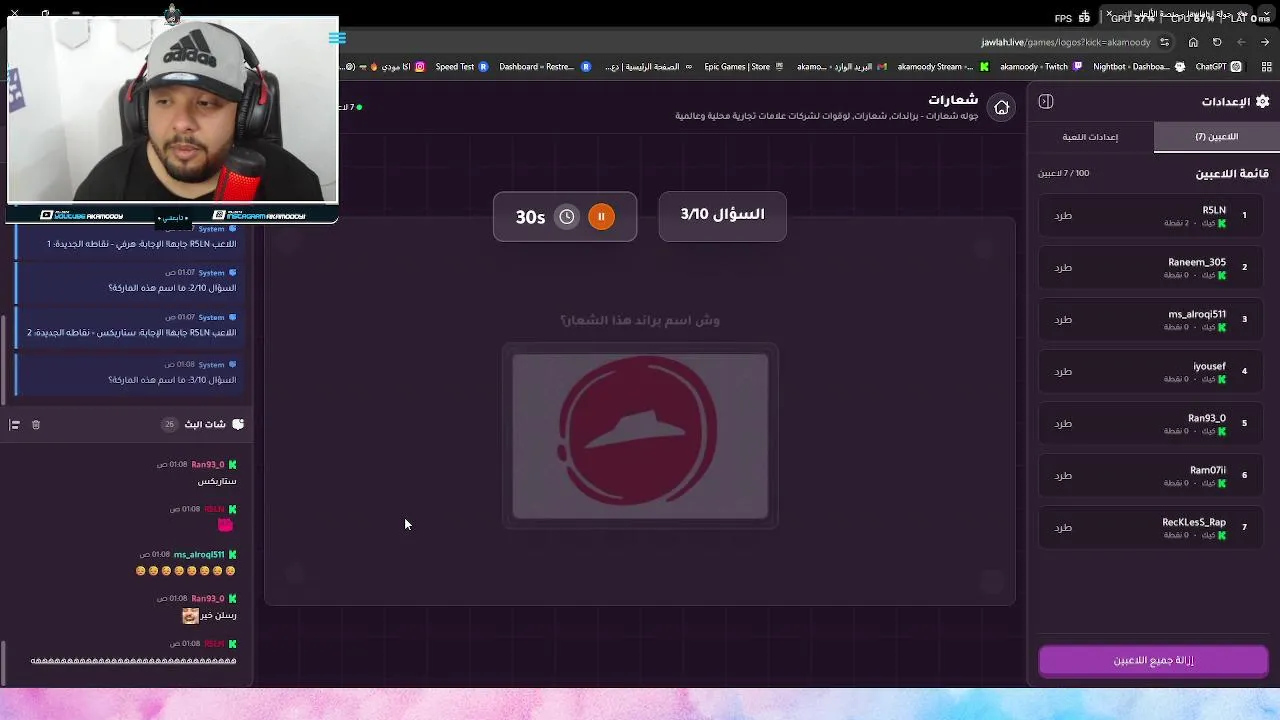The width and height of the screenshot is (1280, 720).
Task: Click the site settings icon in address bar
Action: (x=1164, y=42)
